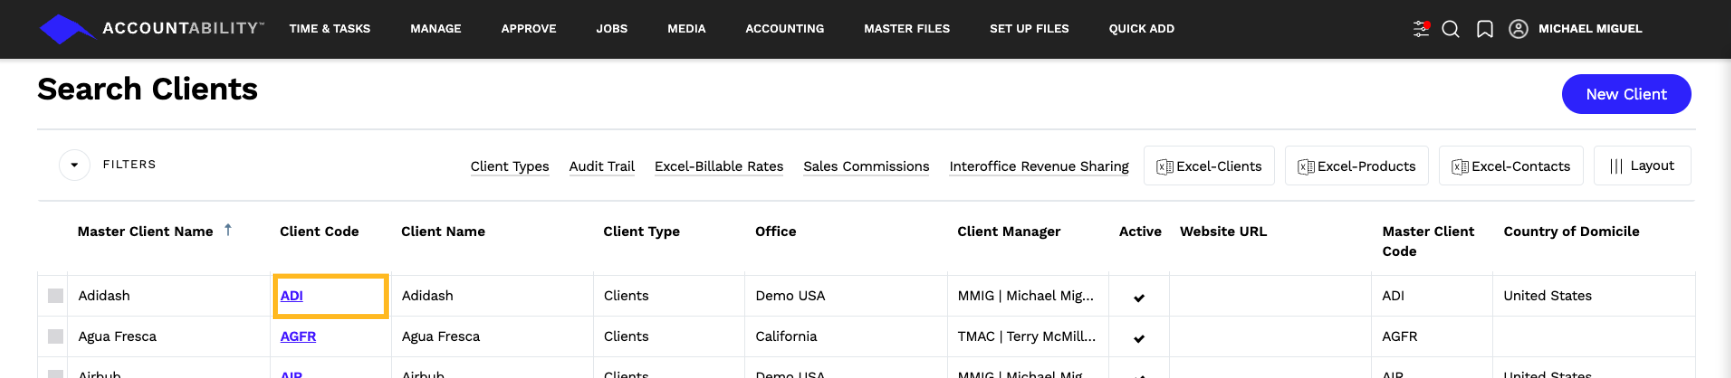Expand the Filters dropdown arrow
Screen dimensions: 1731x378
point(75,165)
